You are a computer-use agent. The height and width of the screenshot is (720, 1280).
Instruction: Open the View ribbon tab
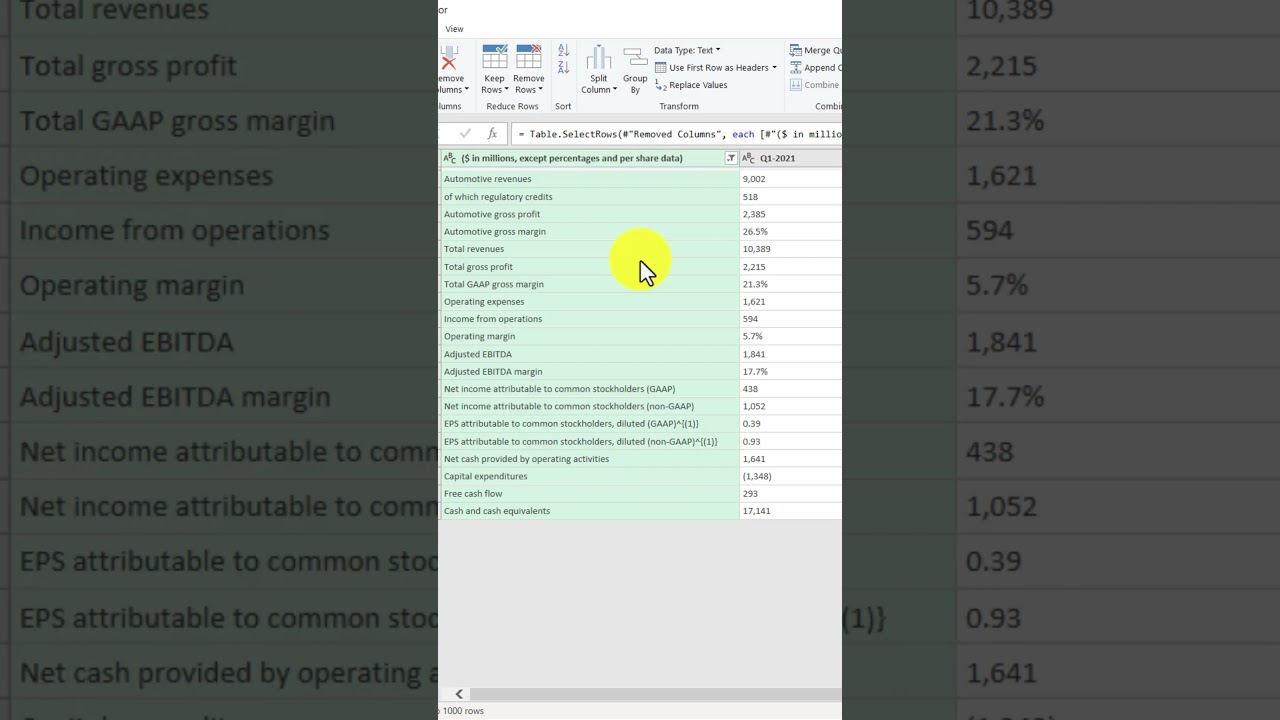(x=454, y=29)
